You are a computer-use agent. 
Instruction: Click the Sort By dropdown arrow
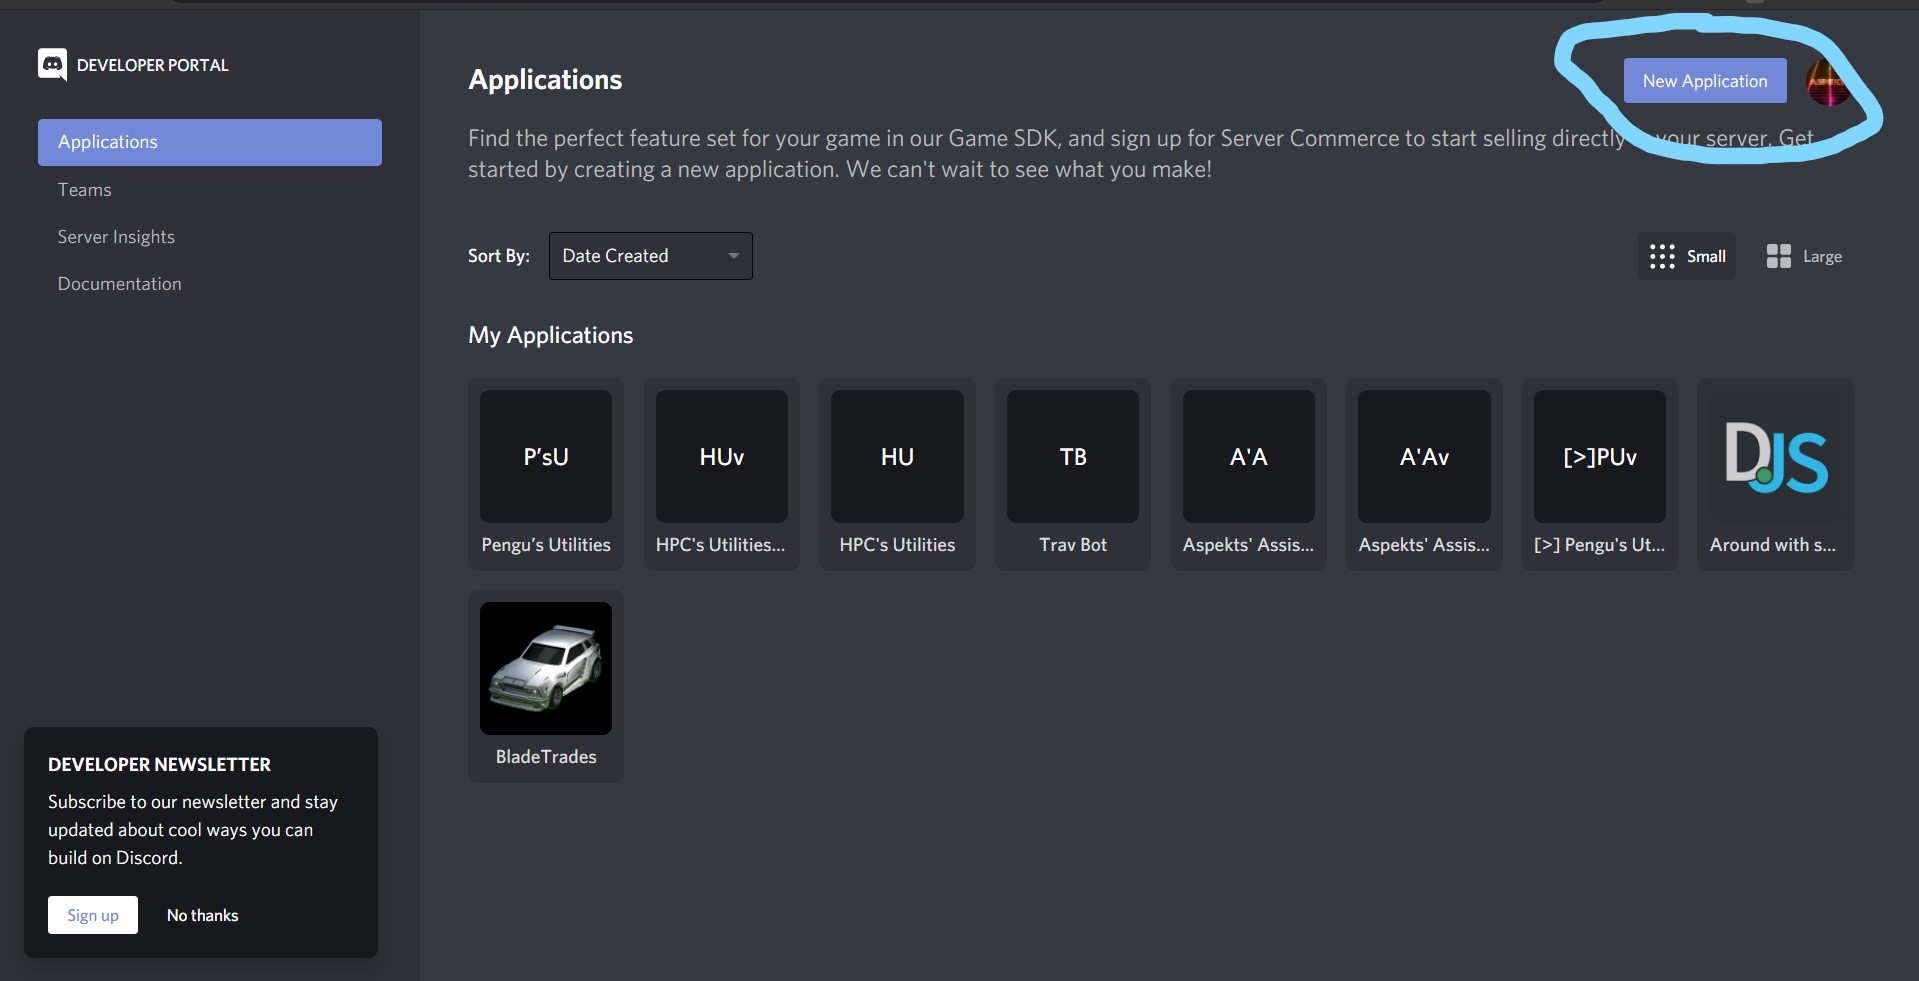(x=734, y=256)
